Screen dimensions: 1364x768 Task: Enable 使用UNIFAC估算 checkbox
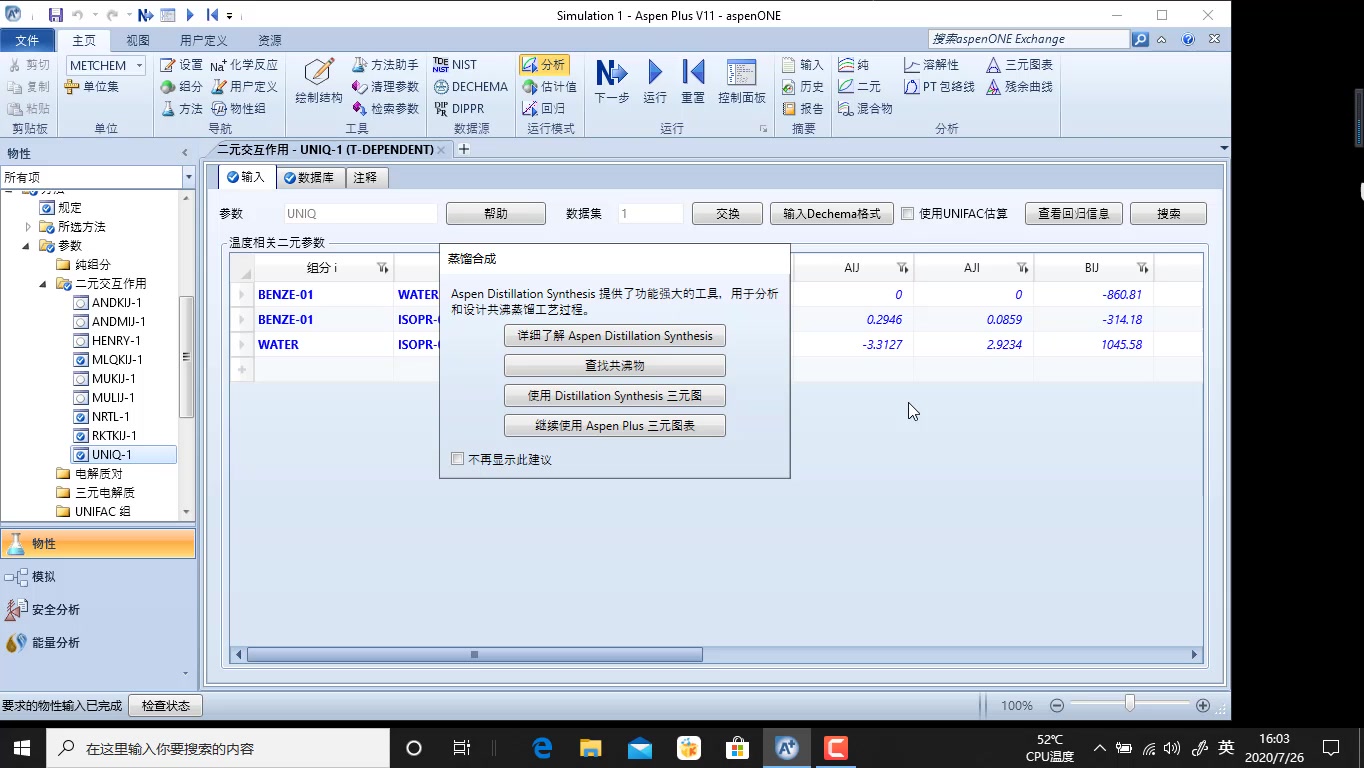[907, 213]
